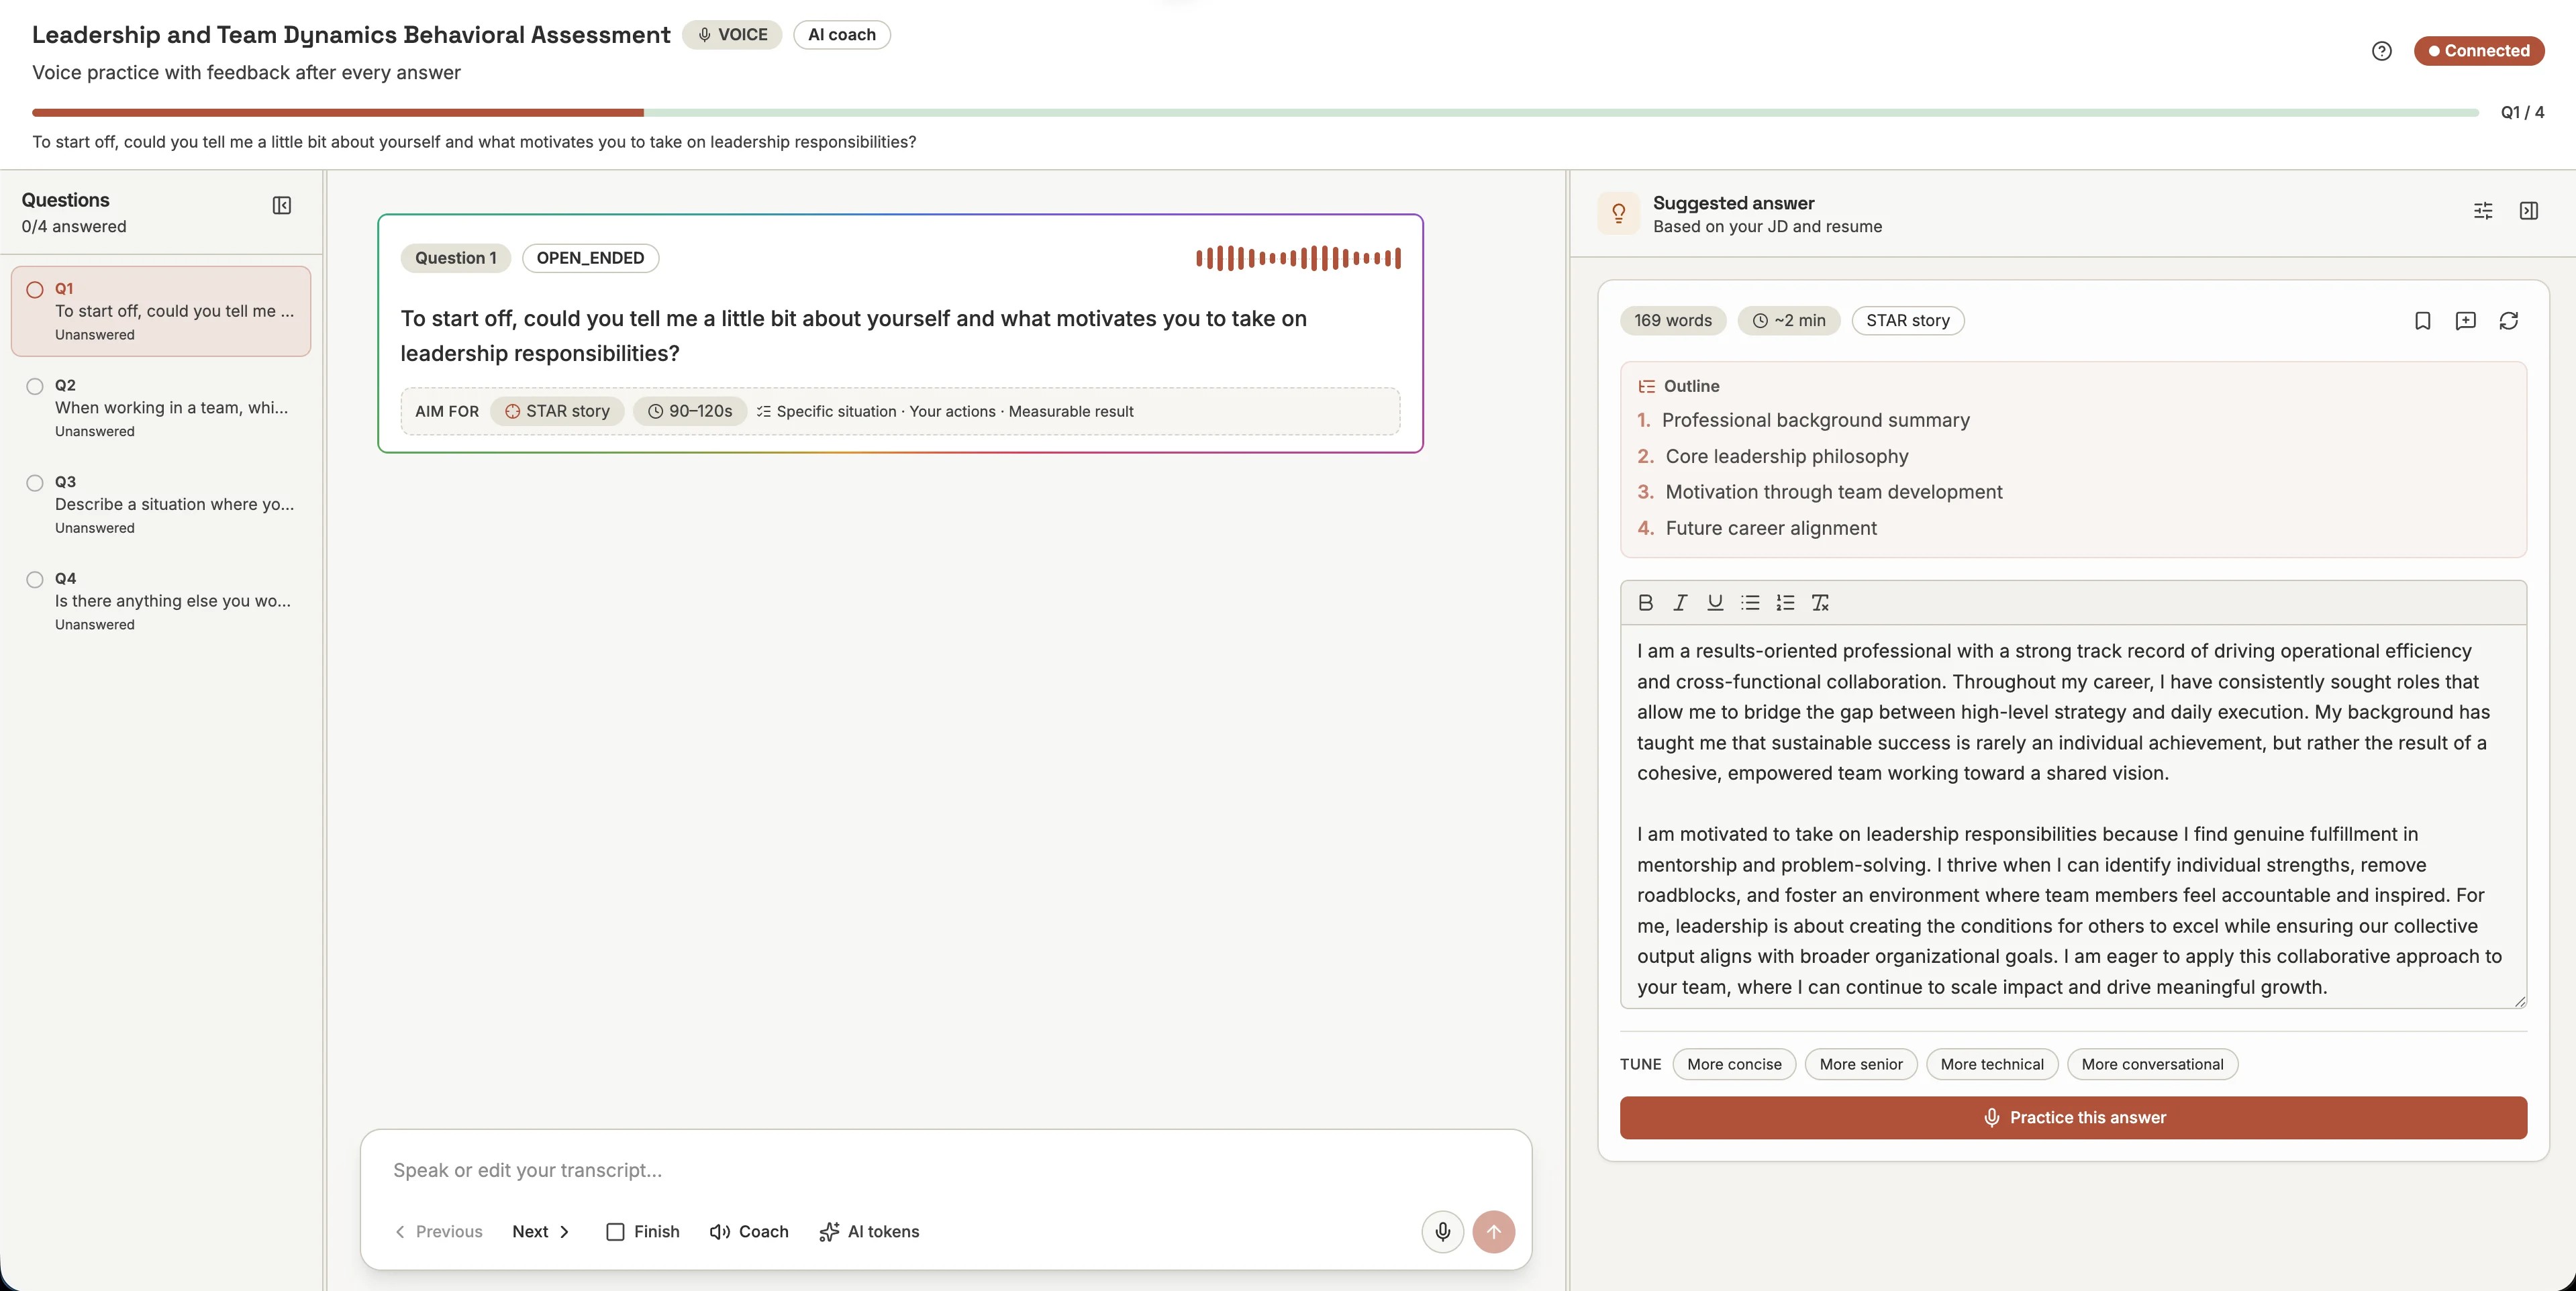2576x1291 pixels.
Task: Go to the Previous question
Action: point(438,1231)
